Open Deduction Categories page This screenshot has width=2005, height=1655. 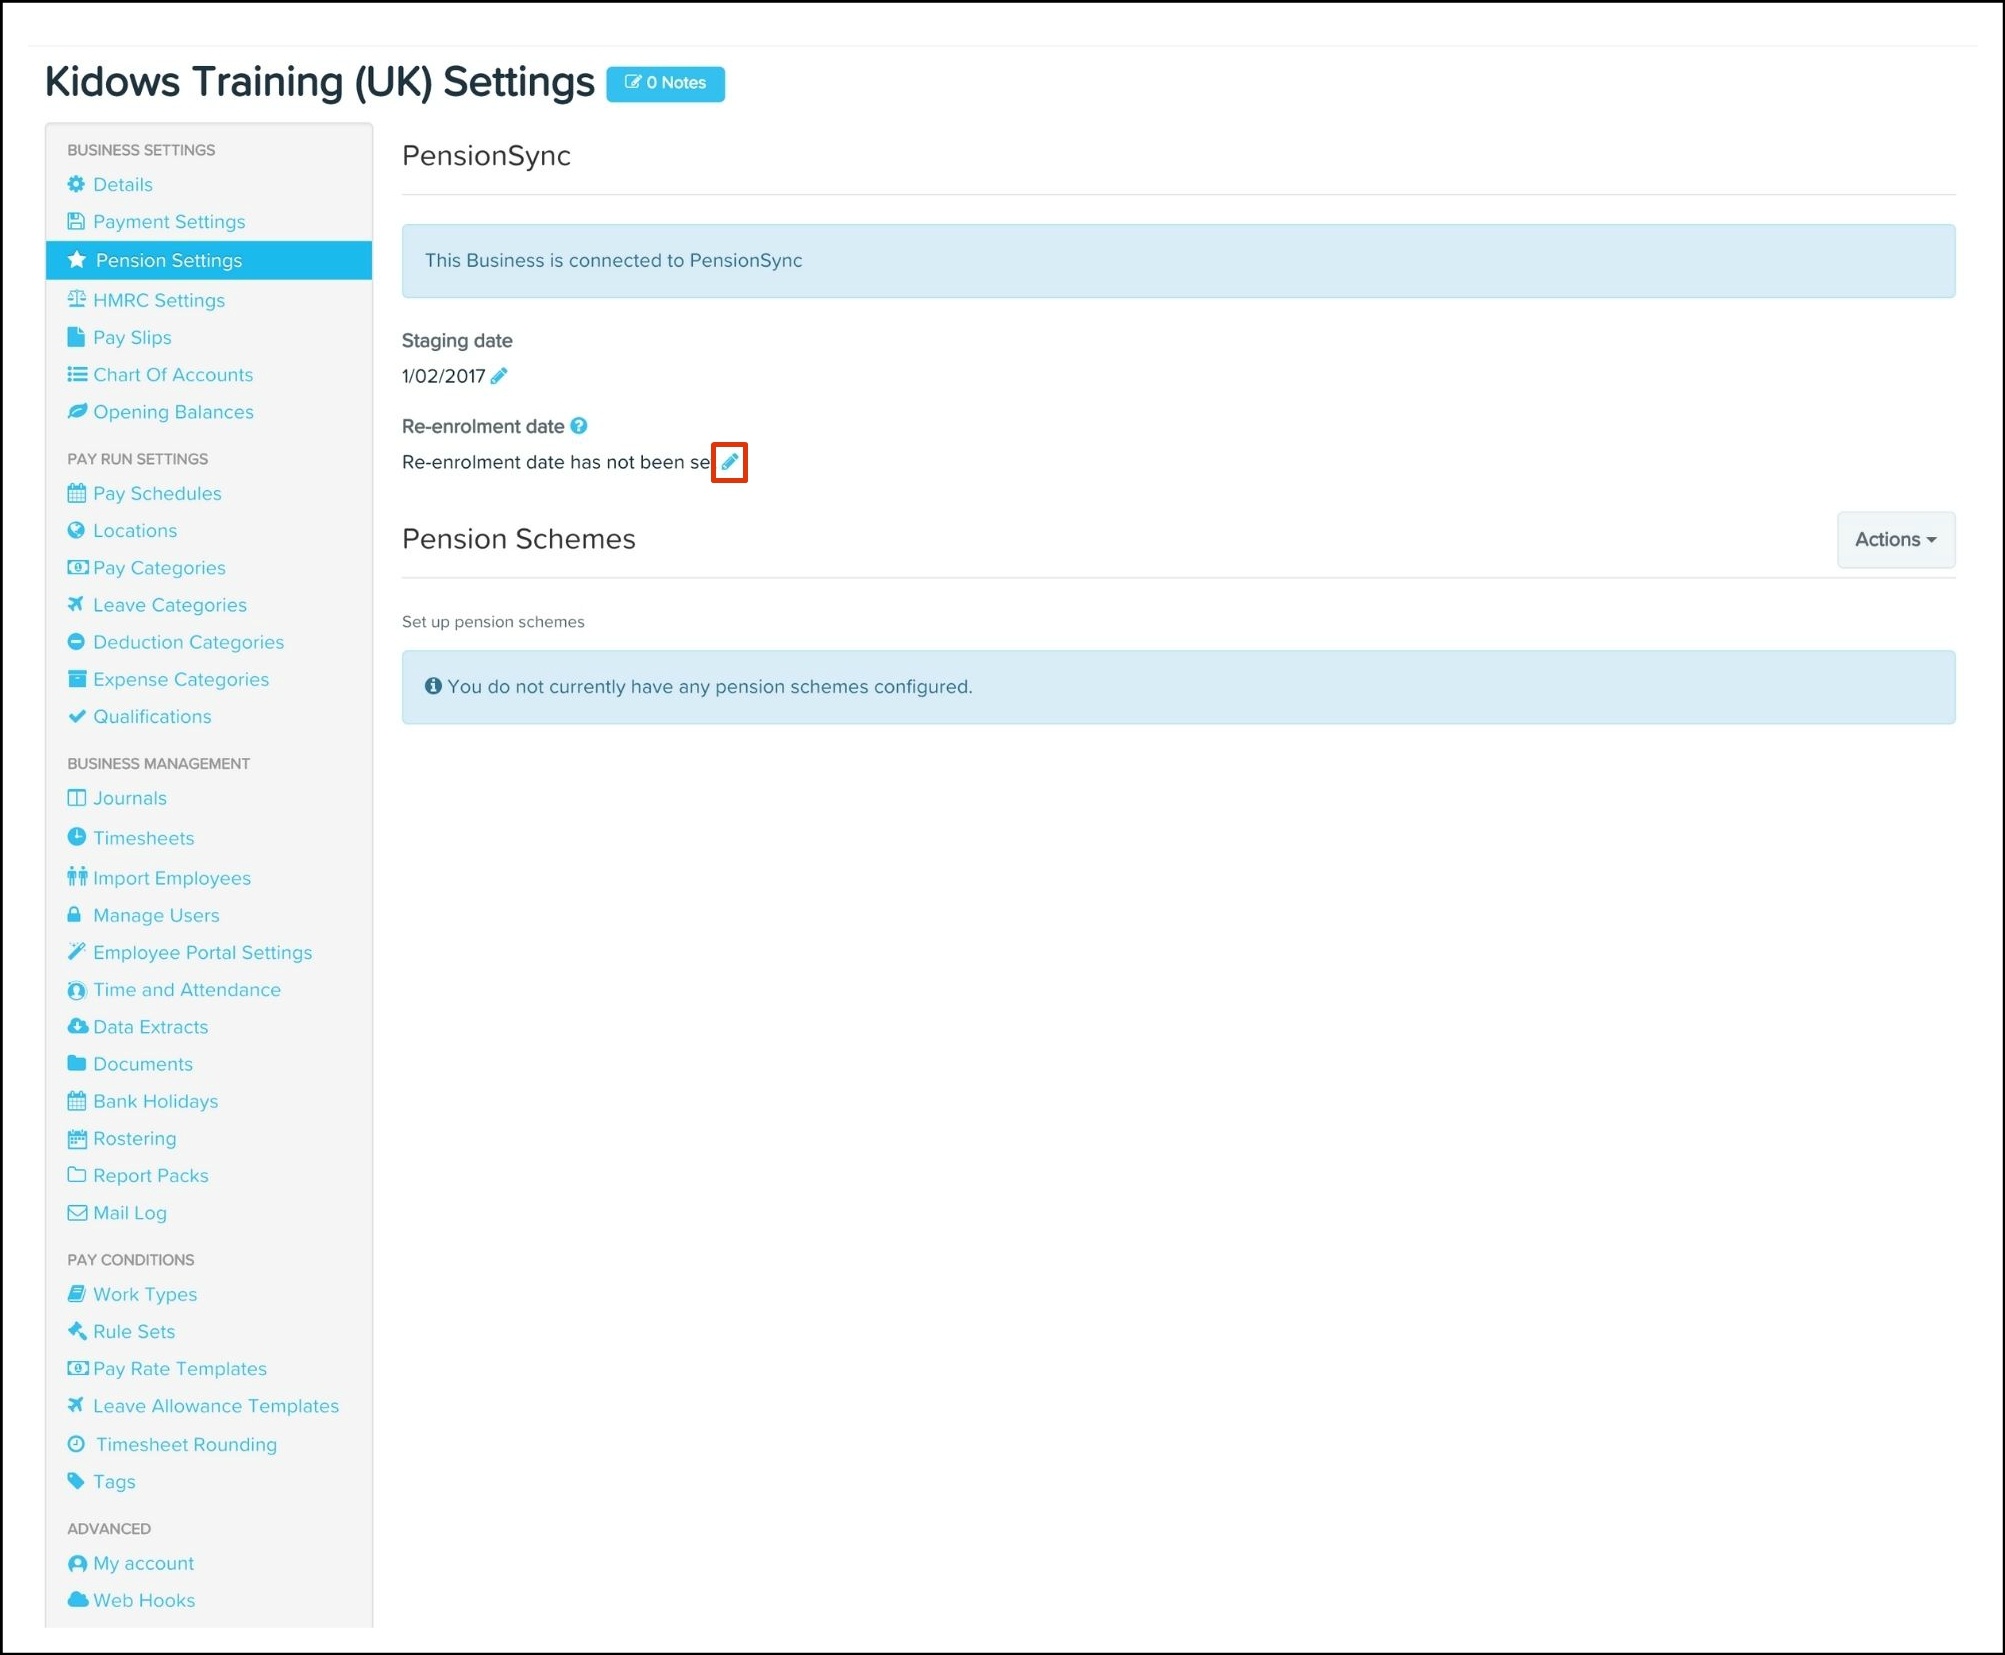tap(188, 642)
